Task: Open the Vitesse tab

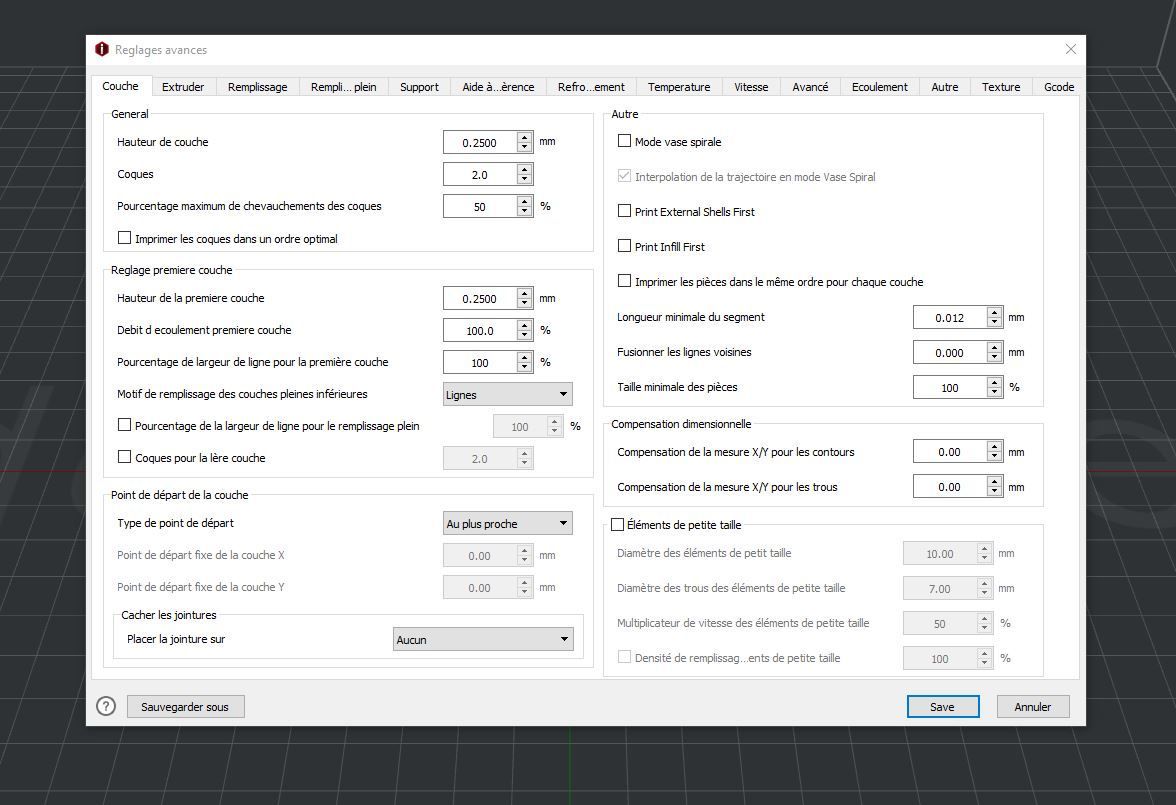Action: [x=751, y=87]
